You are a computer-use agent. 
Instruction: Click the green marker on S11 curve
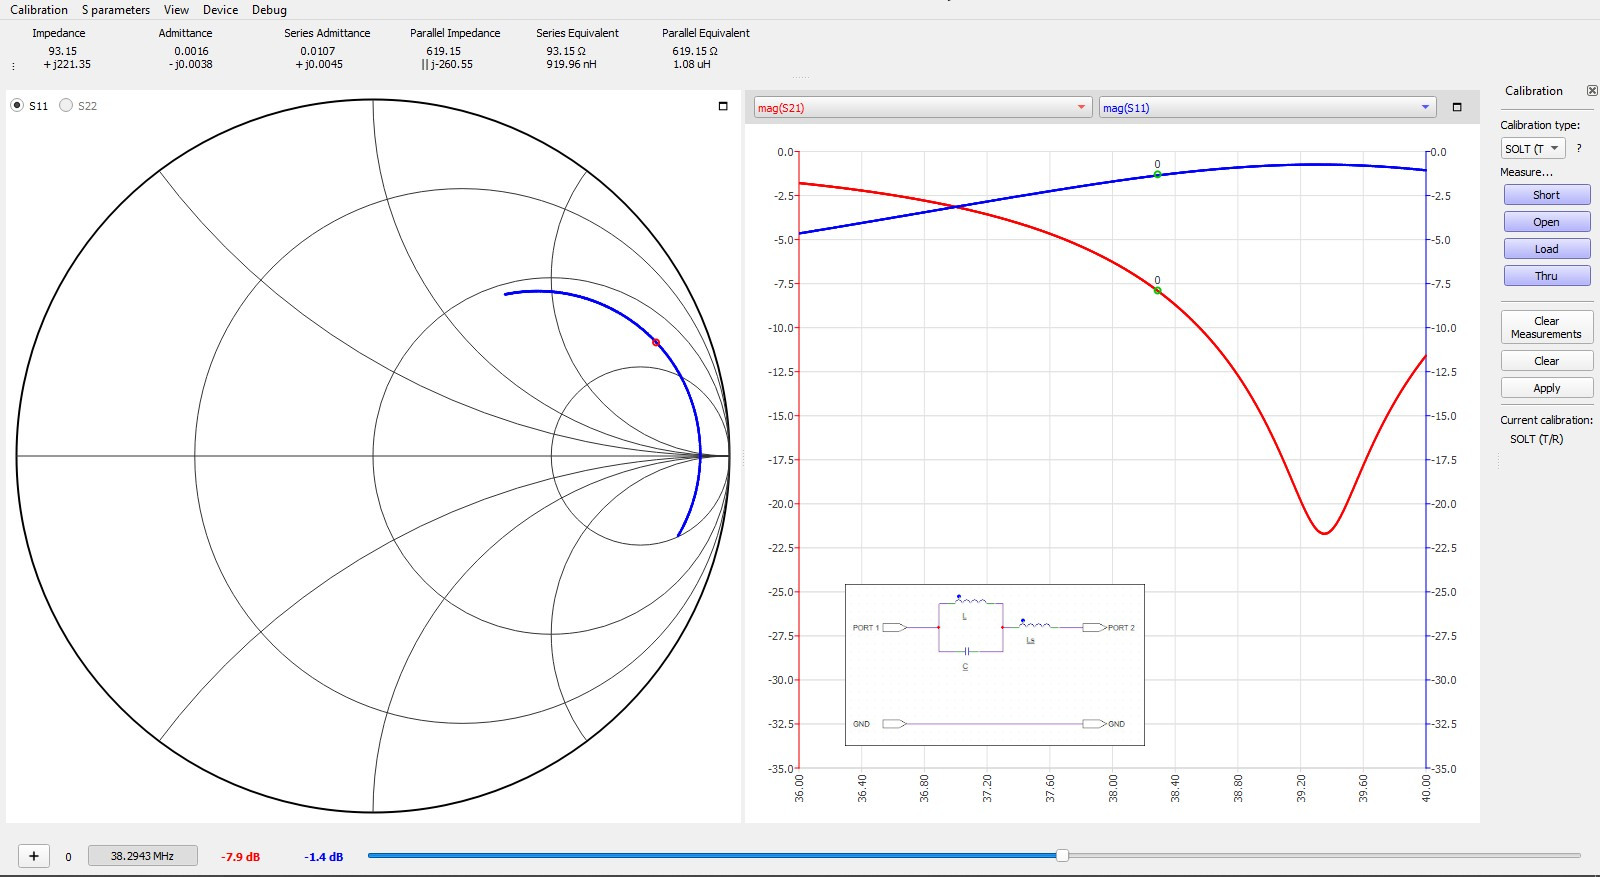point(1158,174)
